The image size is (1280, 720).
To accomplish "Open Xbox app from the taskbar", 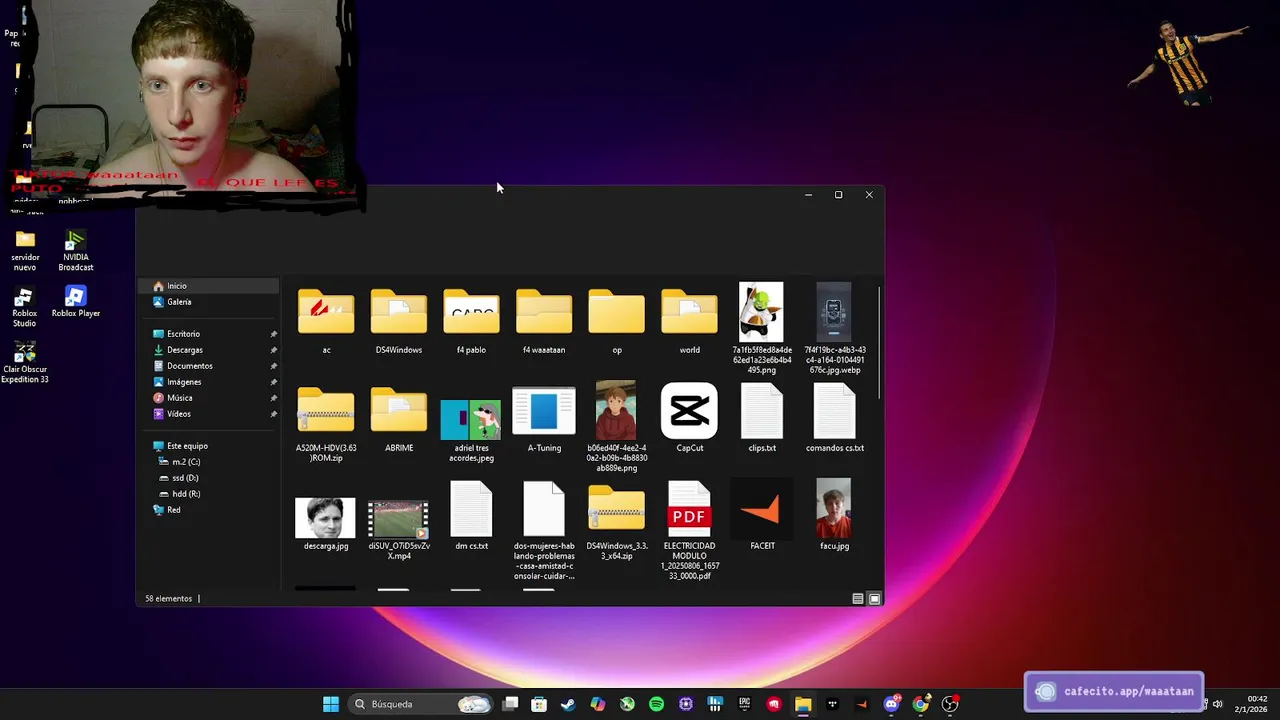I will tap(627, 704).
